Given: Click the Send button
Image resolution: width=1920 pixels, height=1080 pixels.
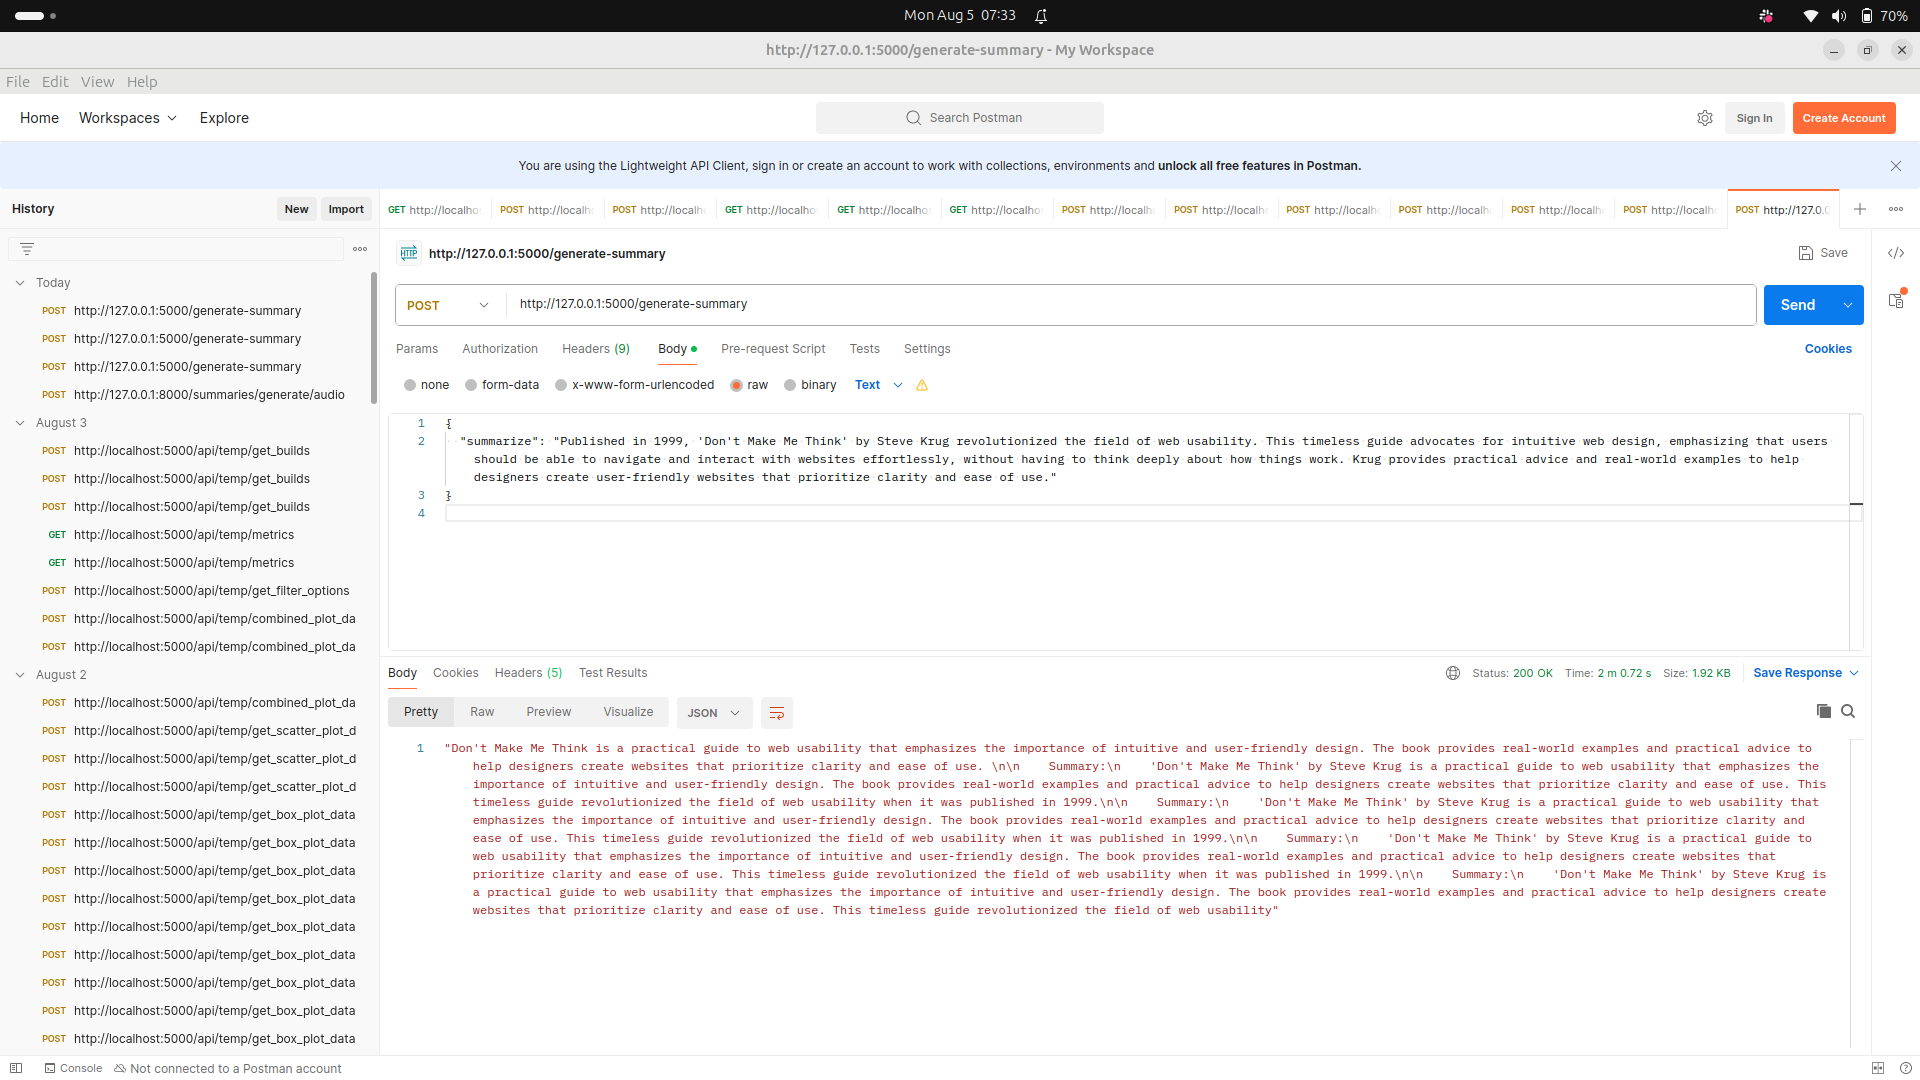Looking at the screenshot, I should [1797, 305].
